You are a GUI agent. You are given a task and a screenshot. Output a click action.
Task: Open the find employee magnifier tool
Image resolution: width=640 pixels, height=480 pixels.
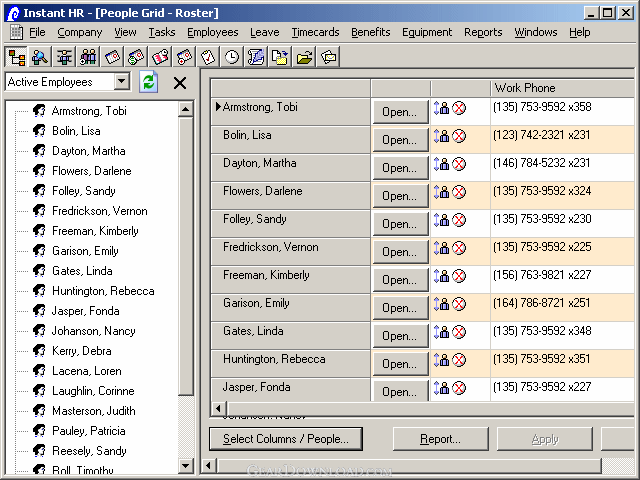[x=40, y=57]
